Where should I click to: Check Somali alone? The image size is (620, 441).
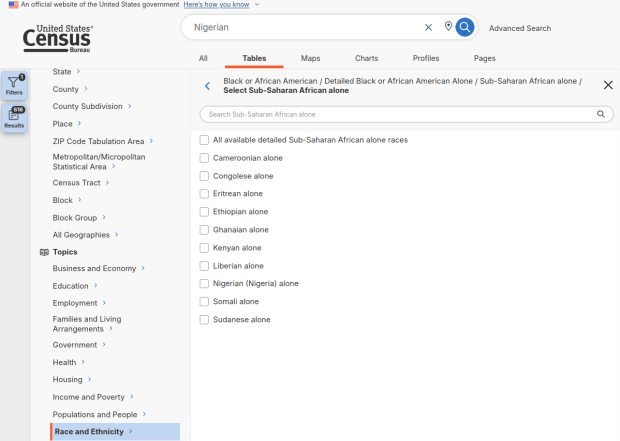click(x=204, y=302)
